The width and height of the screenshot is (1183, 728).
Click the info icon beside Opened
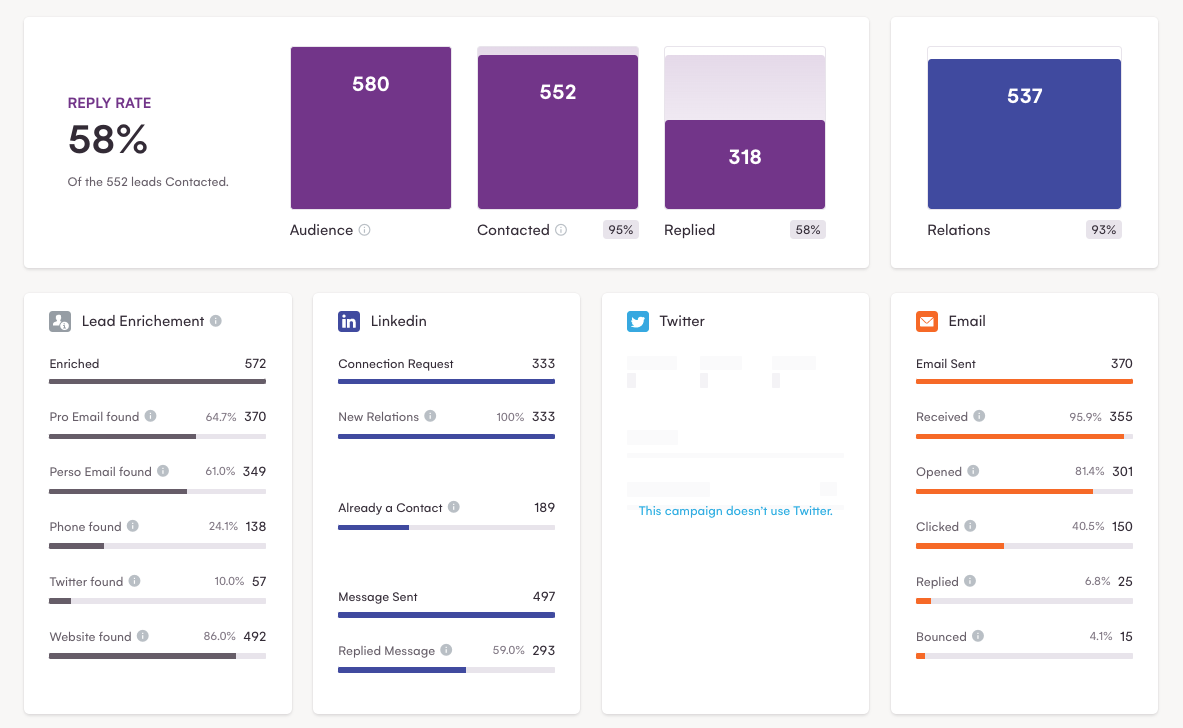pyautogui.click(x=972, y=471)
